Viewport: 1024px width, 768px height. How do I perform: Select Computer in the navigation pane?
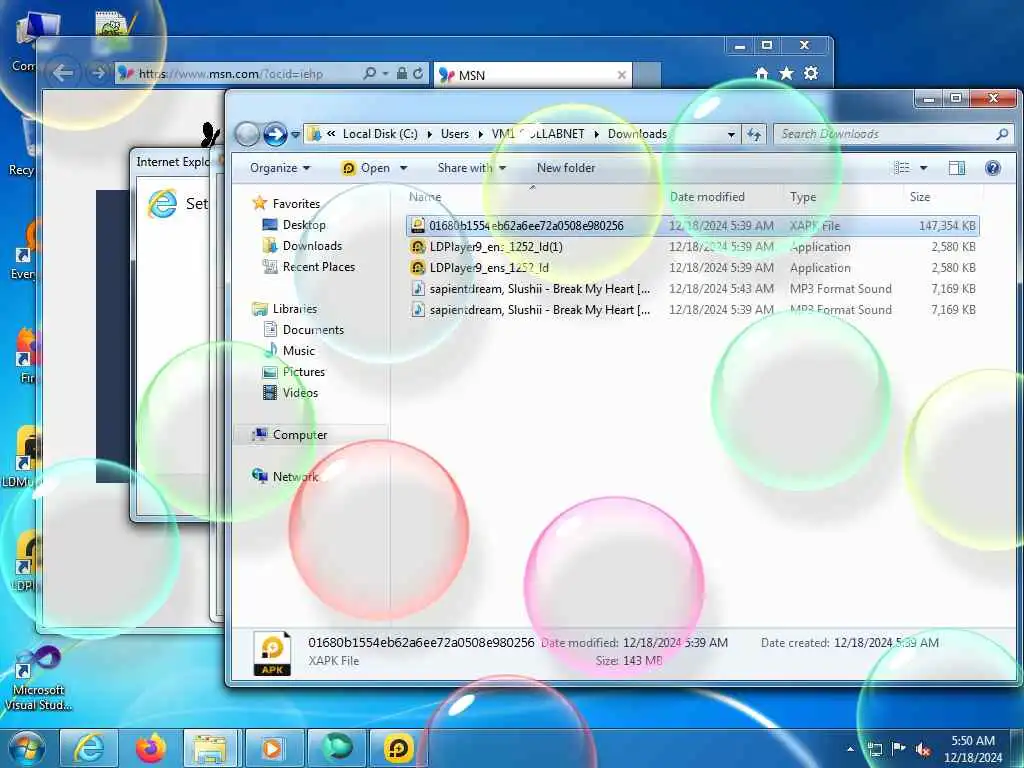[x=300, y=435]
